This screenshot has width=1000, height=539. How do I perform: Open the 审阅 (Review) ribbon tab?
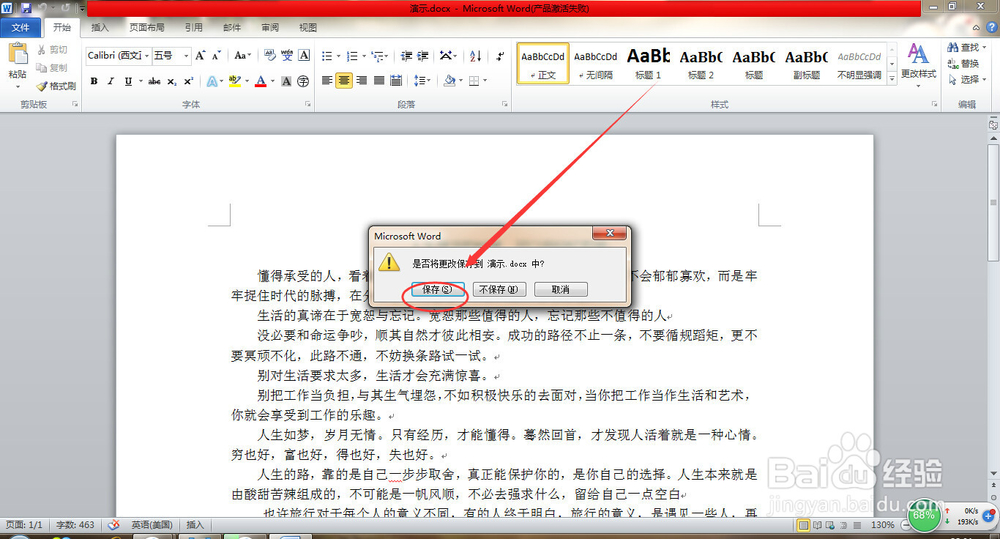coord(270,27)
